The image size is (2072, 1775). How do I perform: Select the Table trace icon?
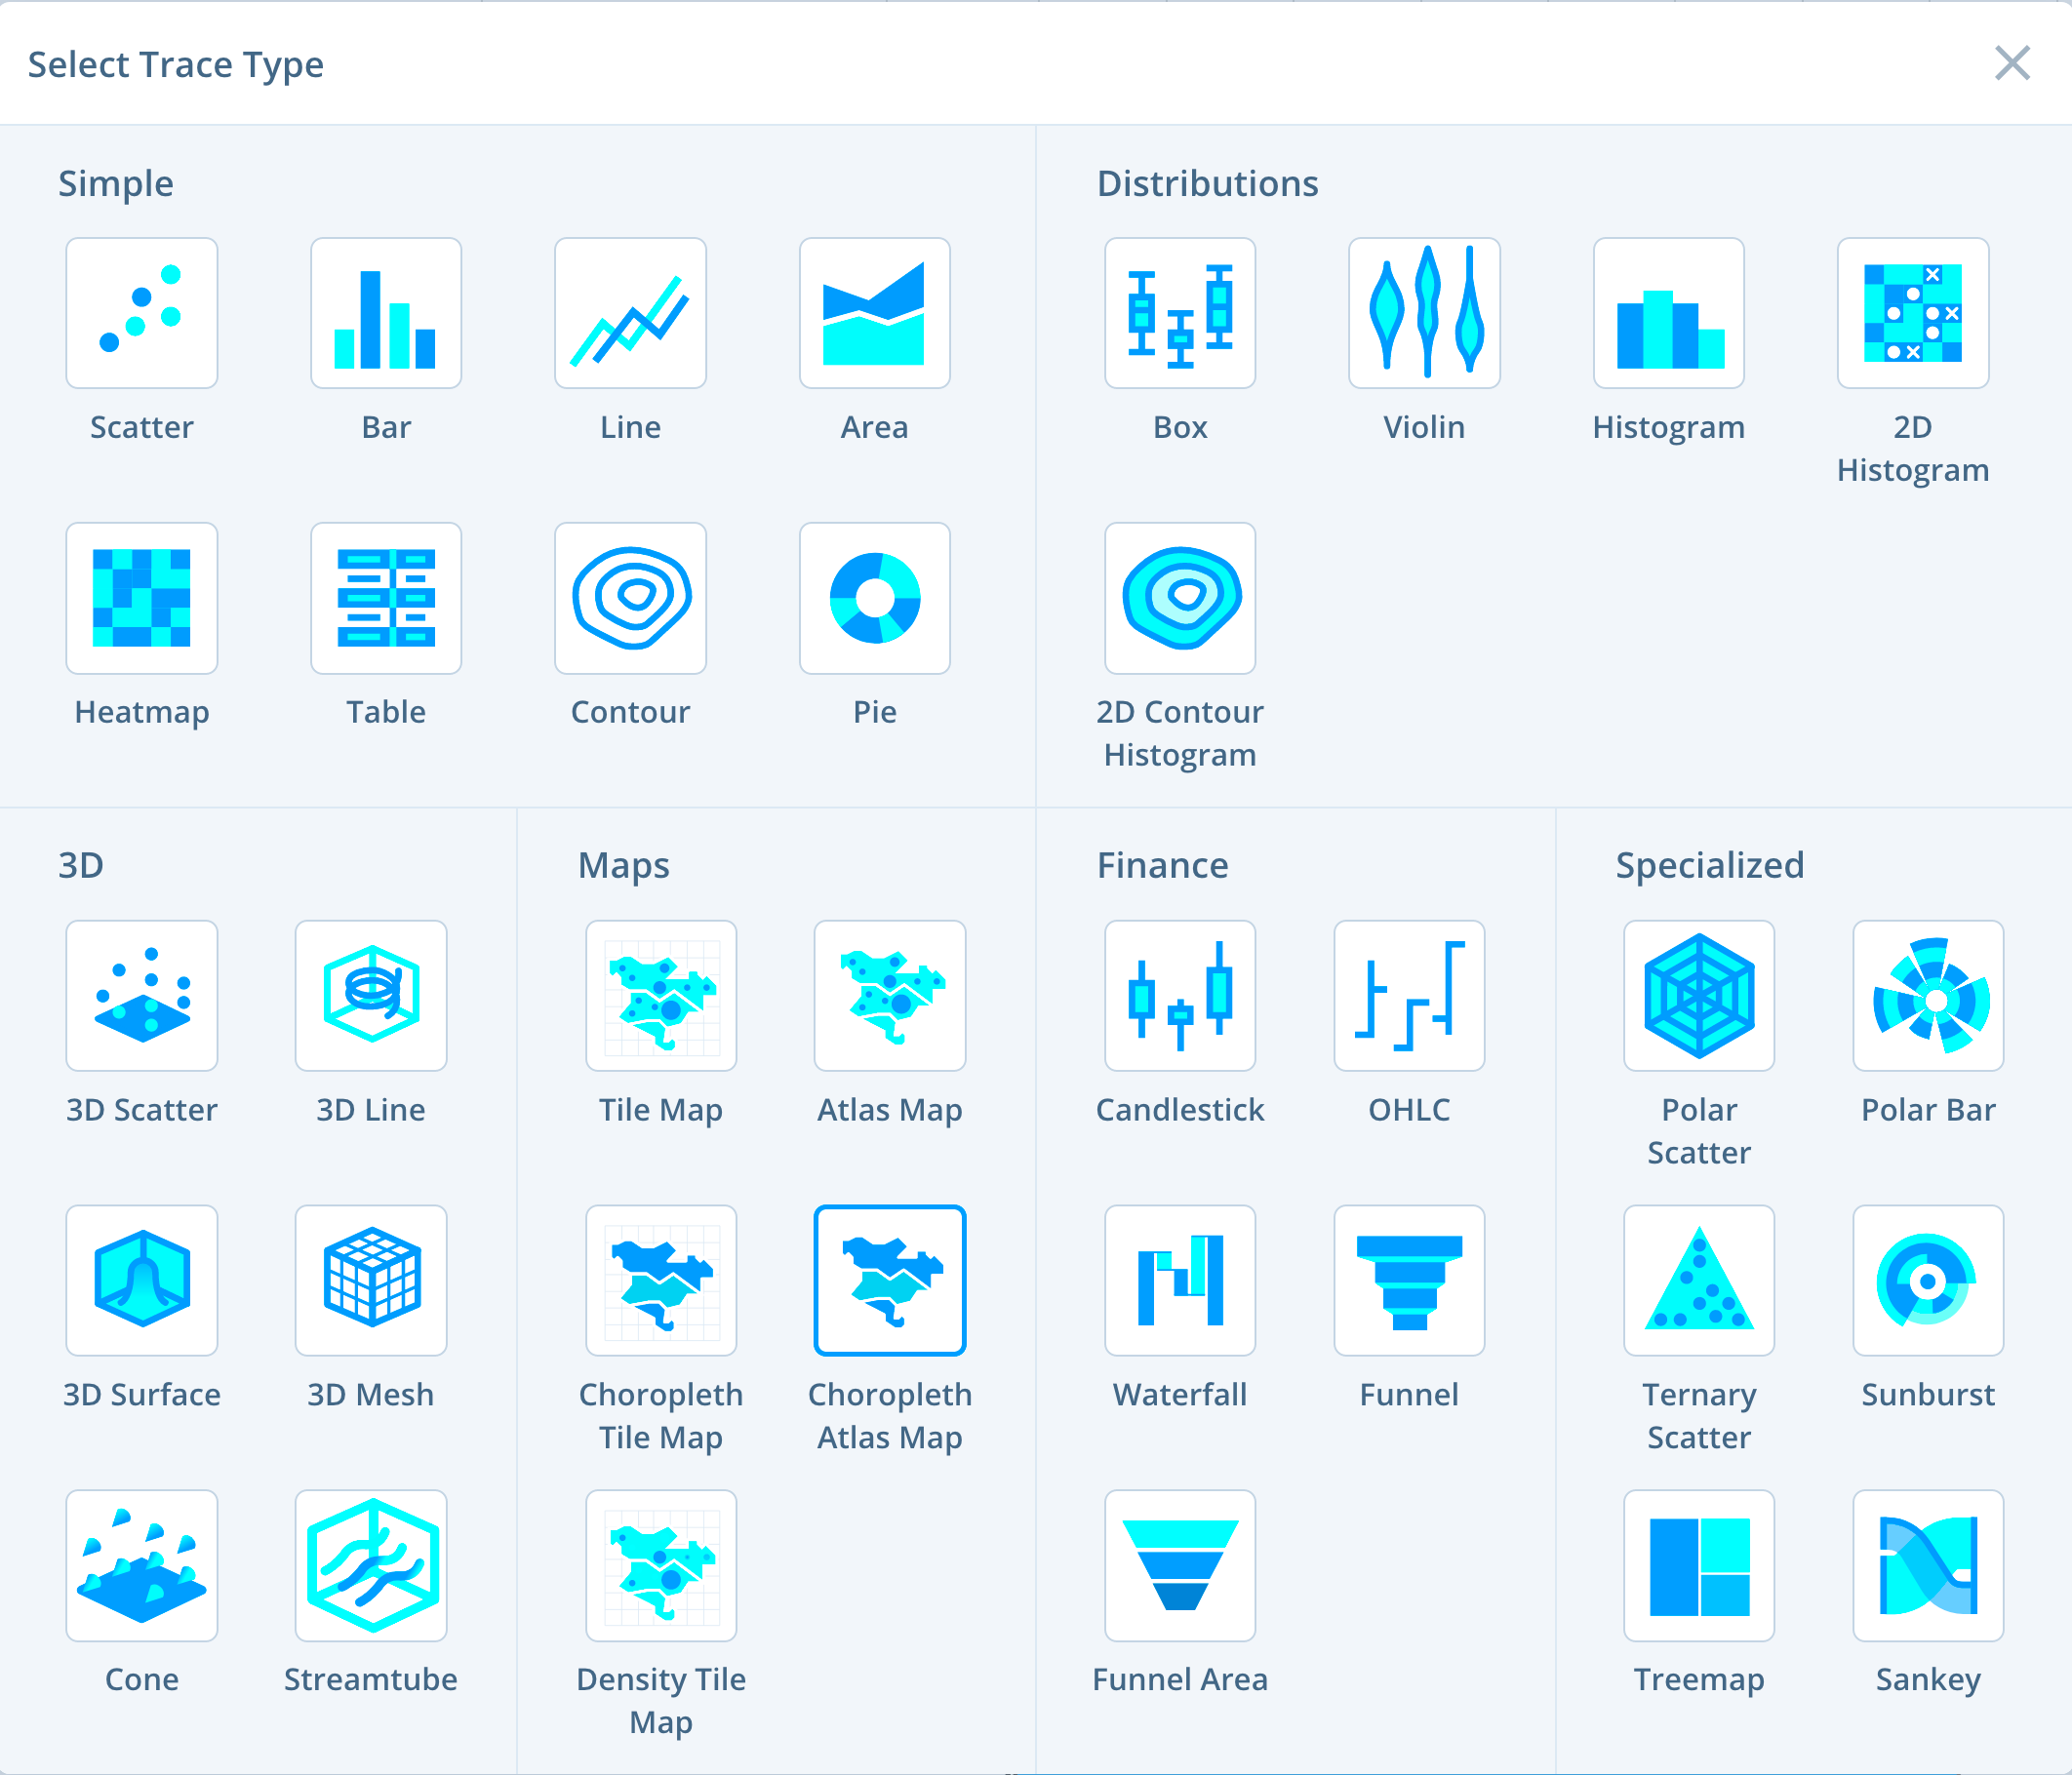coord(386,598)
